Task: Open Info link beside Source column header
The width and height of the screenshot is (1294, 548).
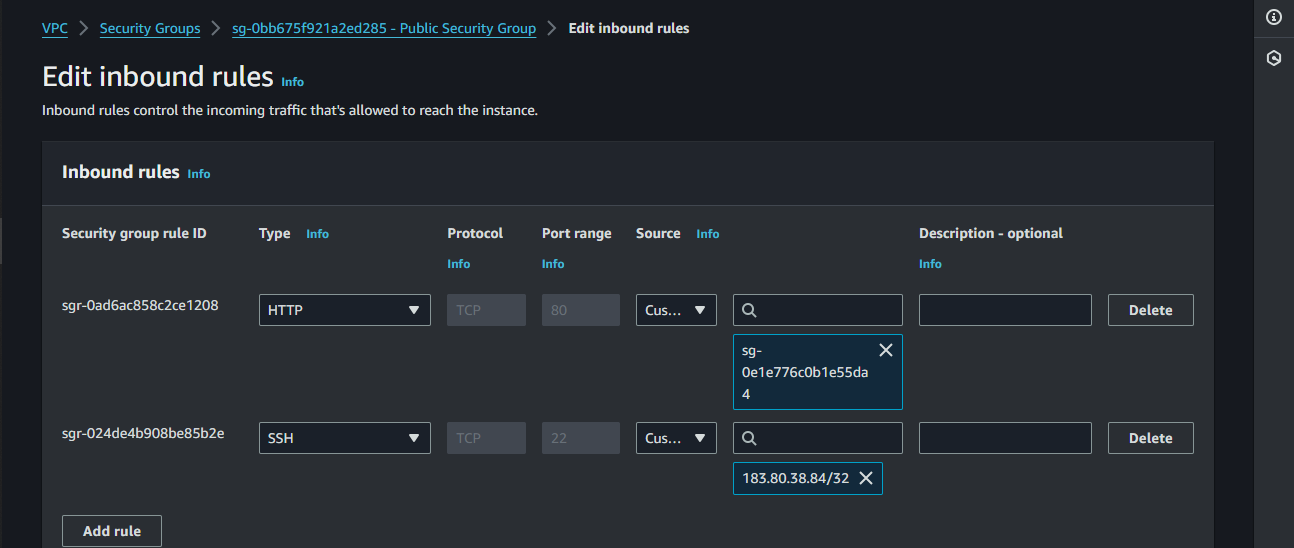Action: pyautogui.click(x=707, y=233)
